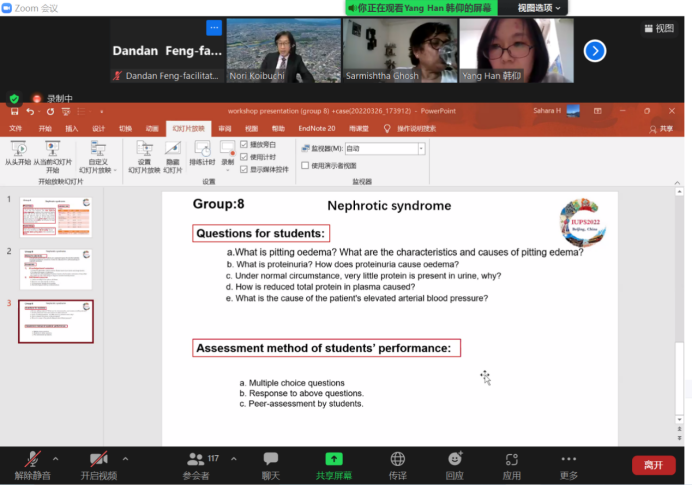The height and width of the screenshot is (486, 693).
Task: Switch to the EndNote 20 ribbon tab
Action: click(x=316, y=128)
